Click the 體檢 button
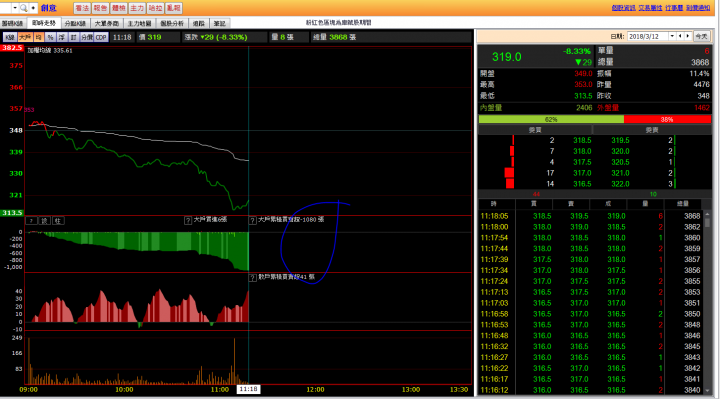 (x=119, y=8)
